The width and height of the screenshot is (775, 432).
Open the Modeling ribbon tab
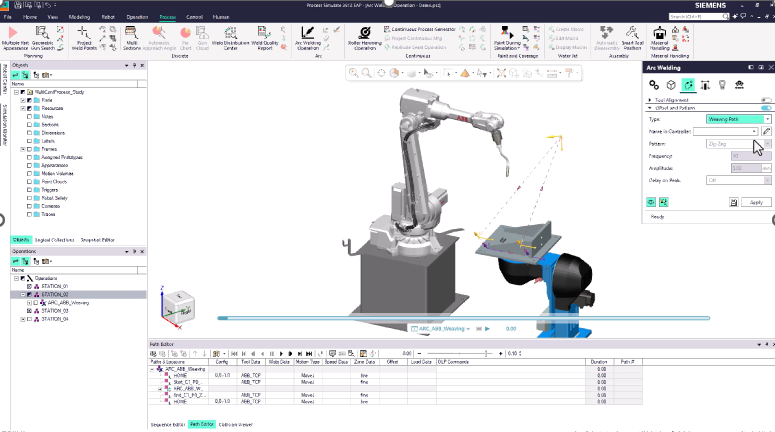point(79,17)
